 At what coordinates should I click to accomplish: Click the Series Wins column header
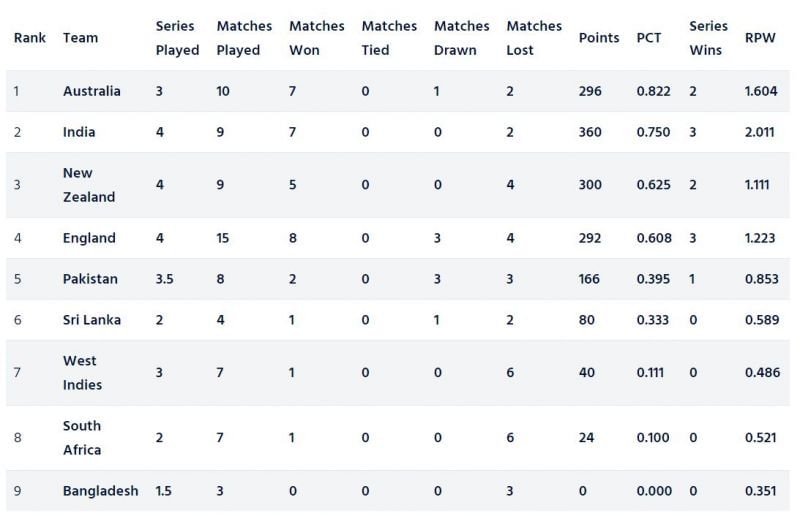point(707,38)
